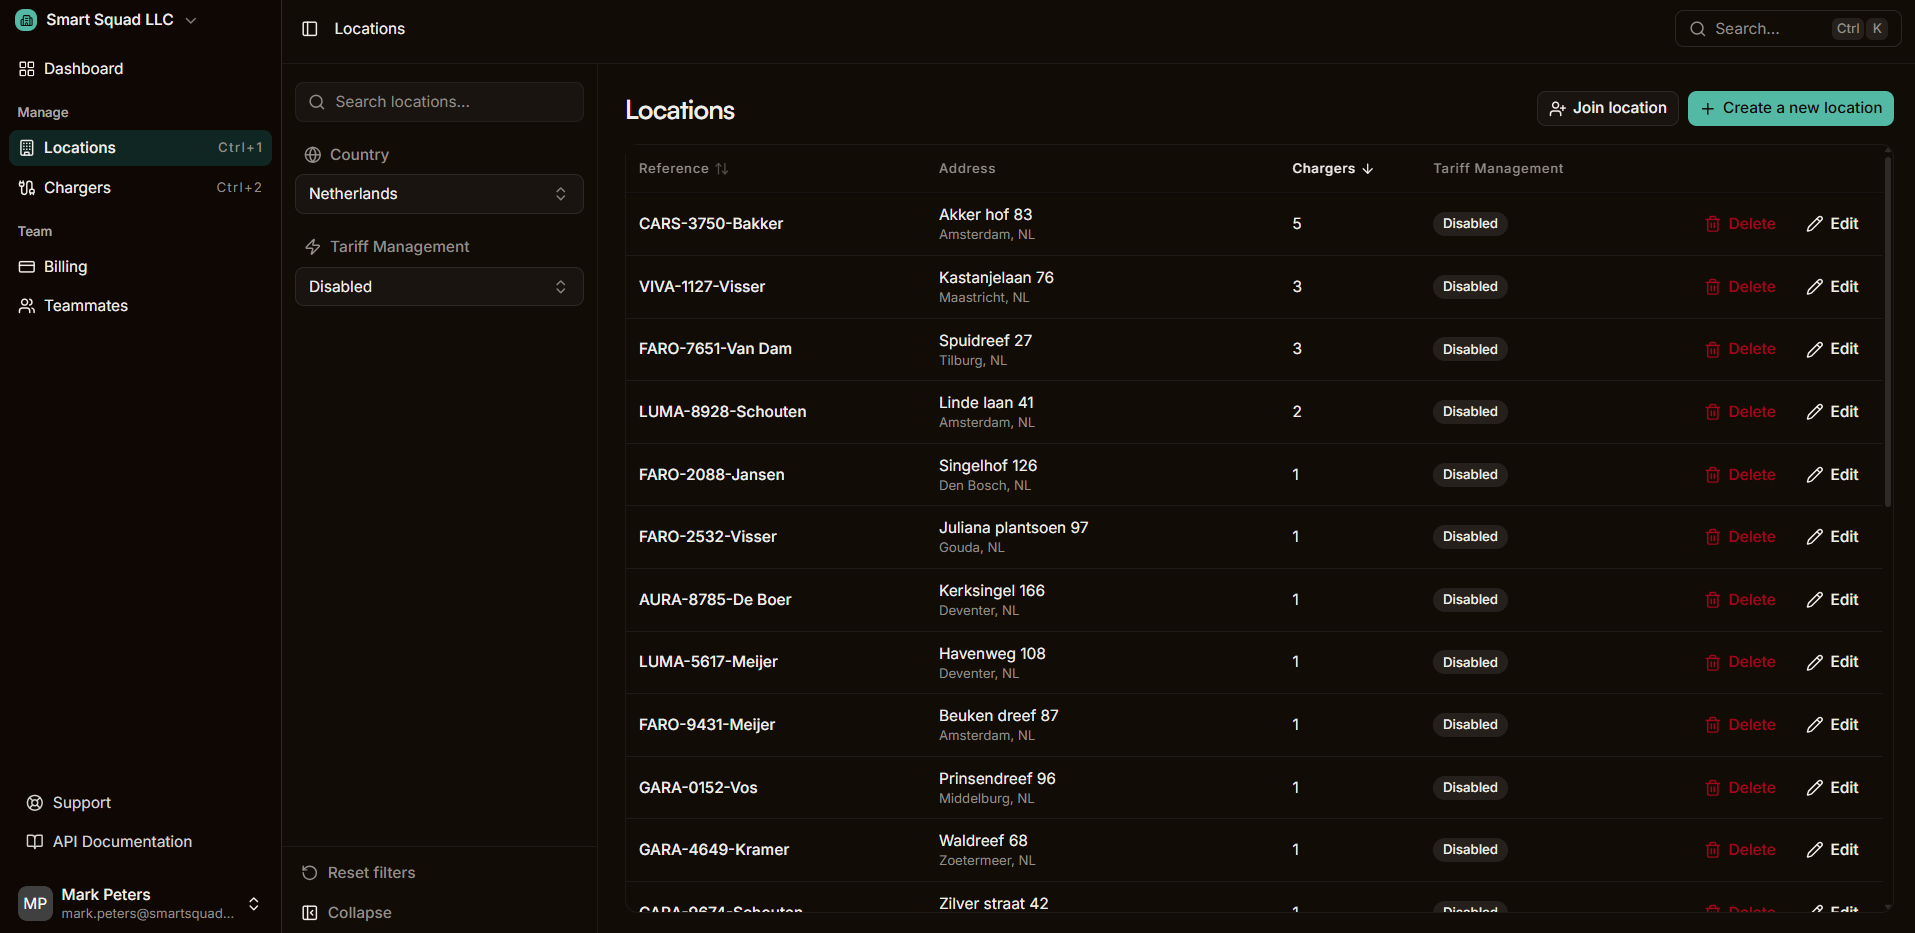This screenshot has width=1915, height=933.
Task: Delete CARS-3750-Bakker location
Action: pyautogui.click(x=1740, y=224)
